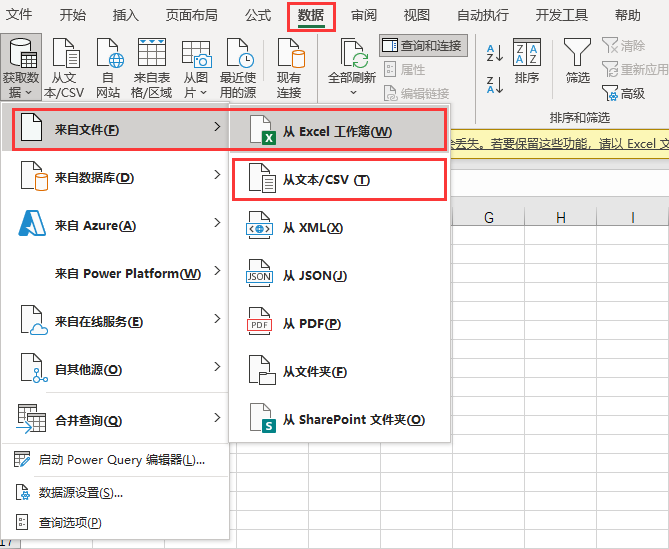The width and height of the screenshot is (669, 549).
Task: Select 从 Excel 工作簿(W) submenu item
Action: pyautogui.click(x=339, y=131)
